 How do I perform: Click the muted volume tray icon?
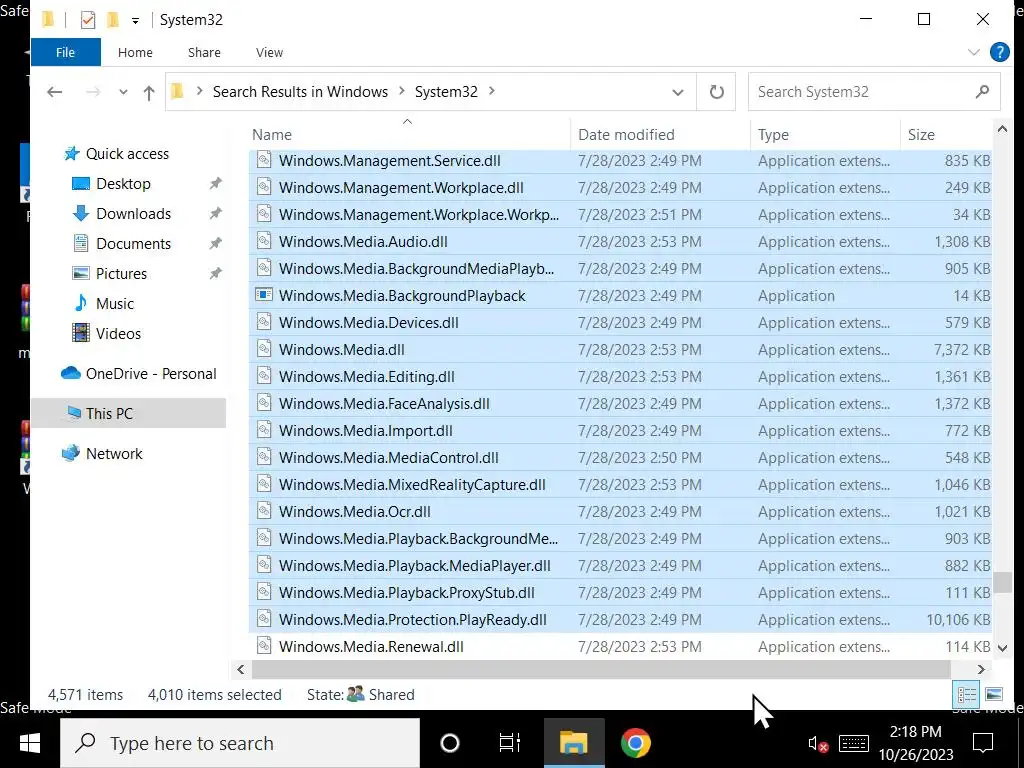[x=818, y=744]
